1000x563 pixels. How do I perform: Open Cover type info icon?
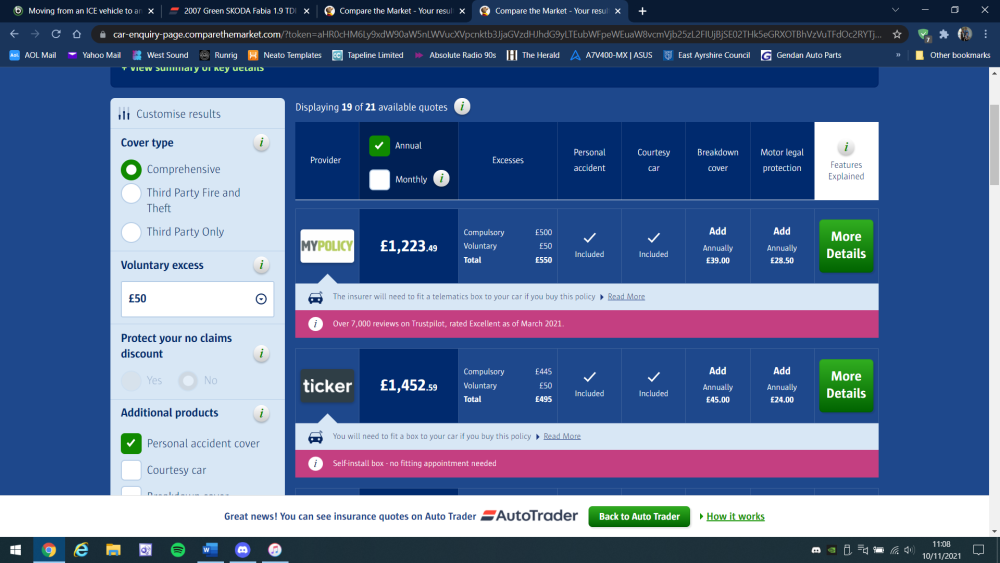pos(261,142)
